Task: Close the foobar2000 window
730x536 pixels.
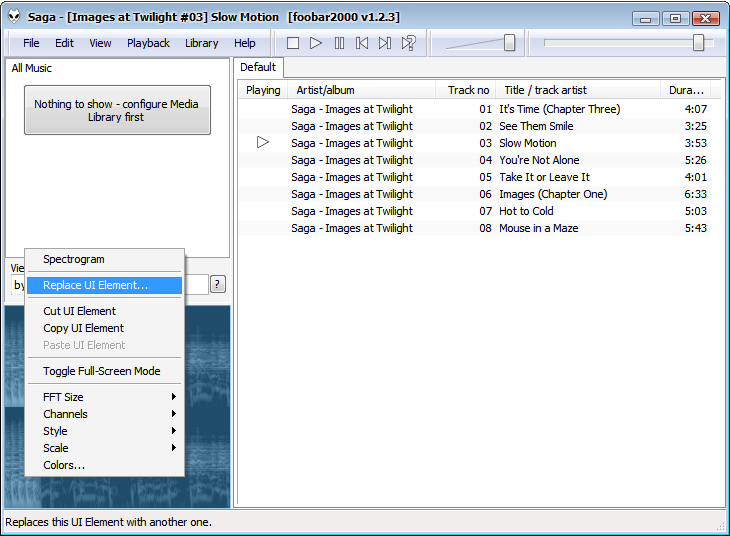Action: (706, 19)
